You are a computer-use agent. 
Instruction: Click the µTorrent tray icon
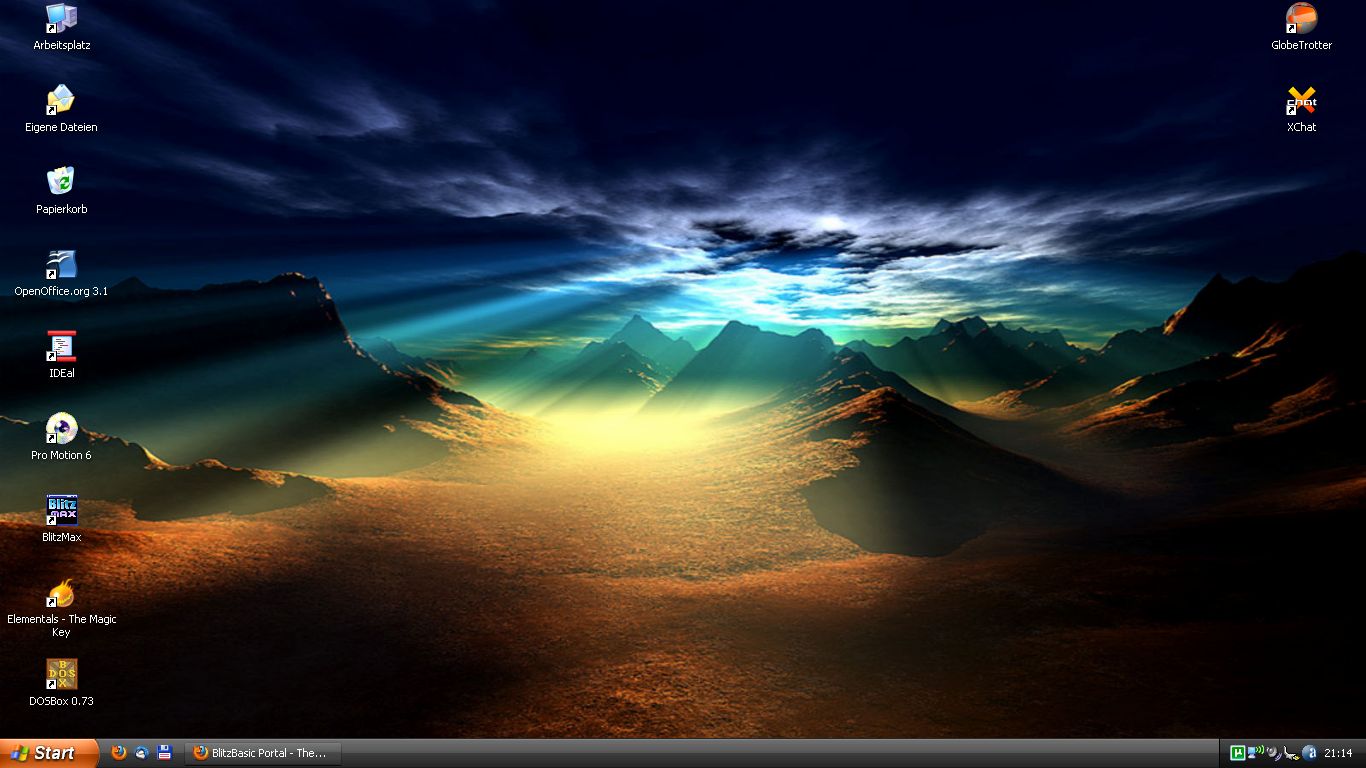tap(1238, 753)
